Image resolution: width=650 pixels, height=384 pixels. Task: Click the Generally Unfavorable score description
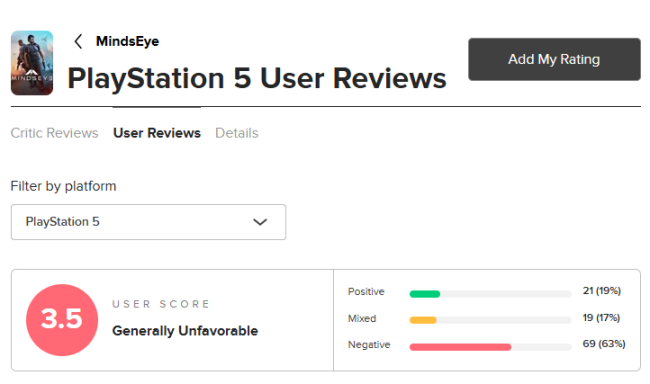click(185, 331)
